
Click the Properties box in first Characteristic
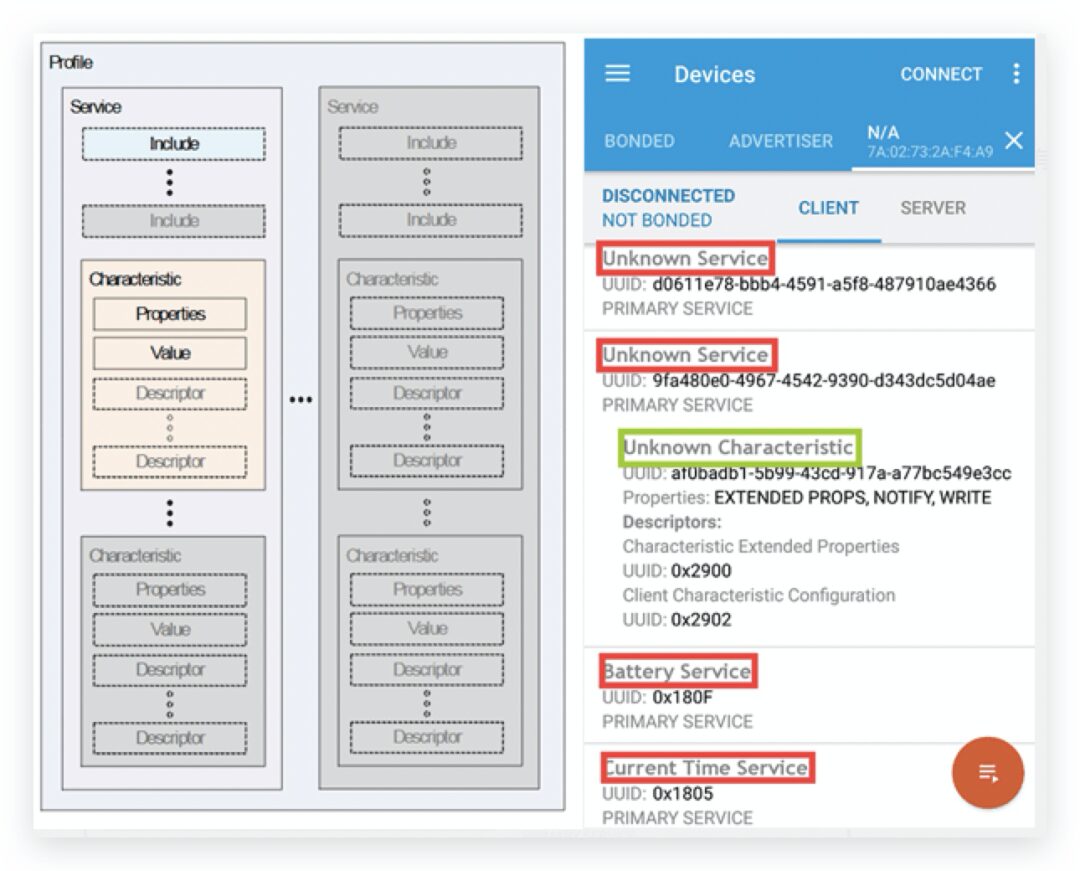[170, 314]
